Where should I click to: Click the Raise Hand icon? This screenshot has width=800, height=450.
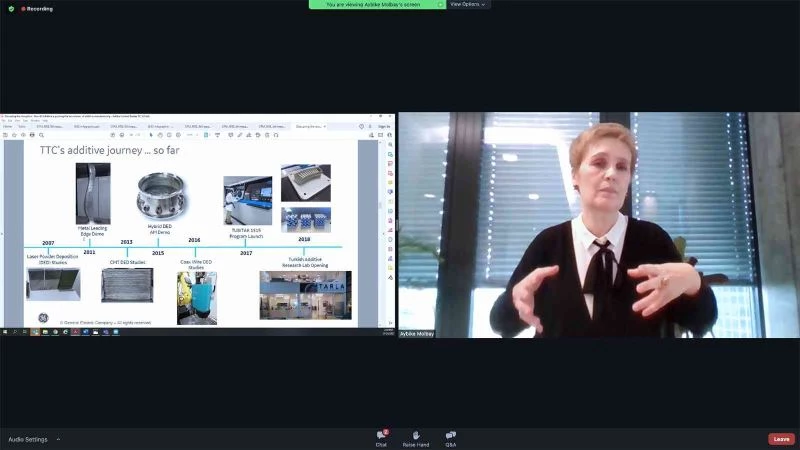click(x=416, y=437)
